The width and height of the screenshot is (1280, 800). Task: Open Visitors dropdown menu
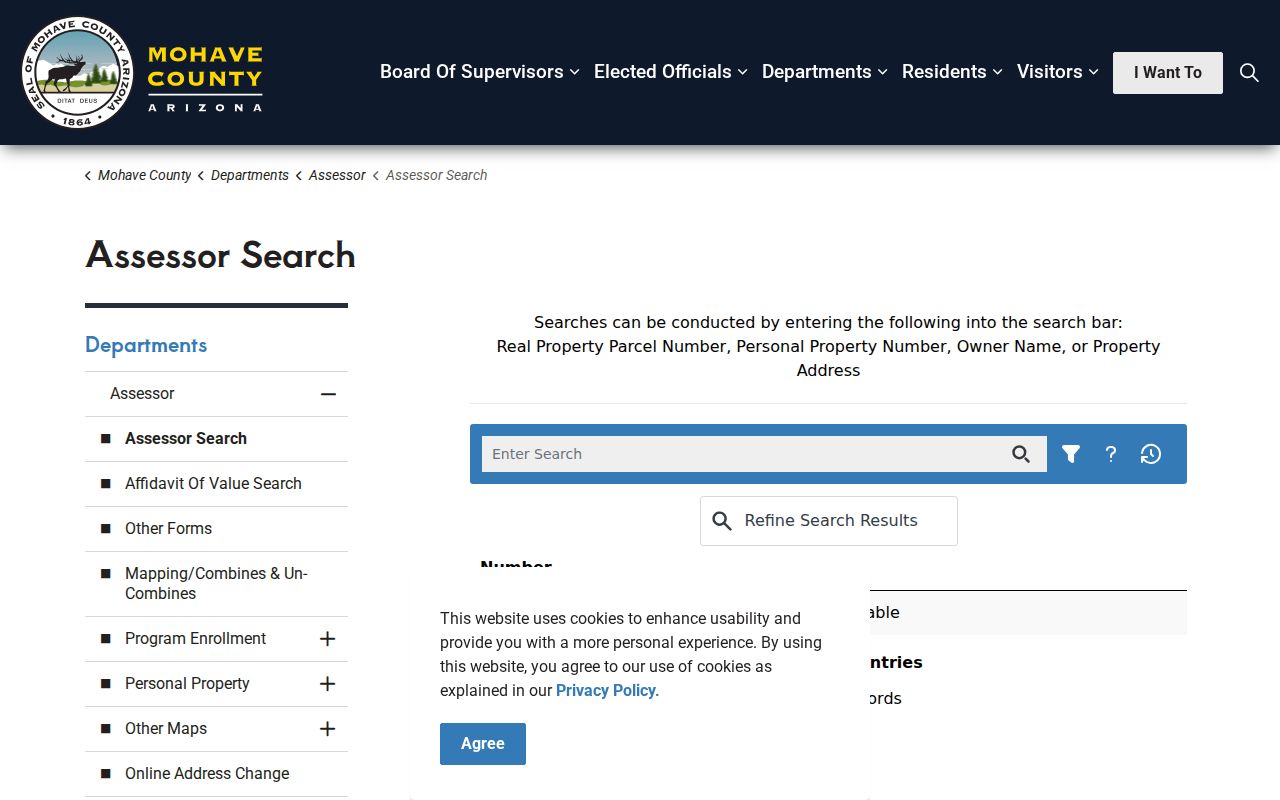tap(1058, 72)
